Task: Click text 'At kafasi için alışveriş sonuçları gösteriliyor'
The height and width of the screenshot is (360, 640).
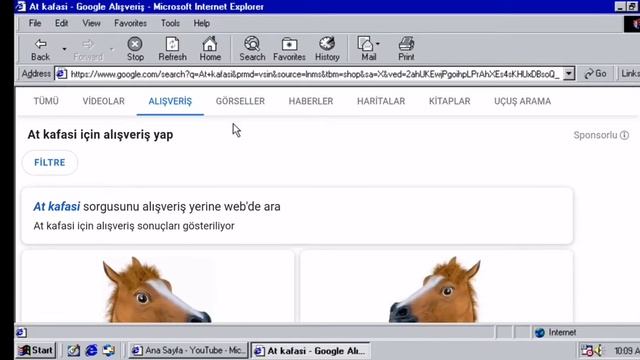Action: (134, 226)
